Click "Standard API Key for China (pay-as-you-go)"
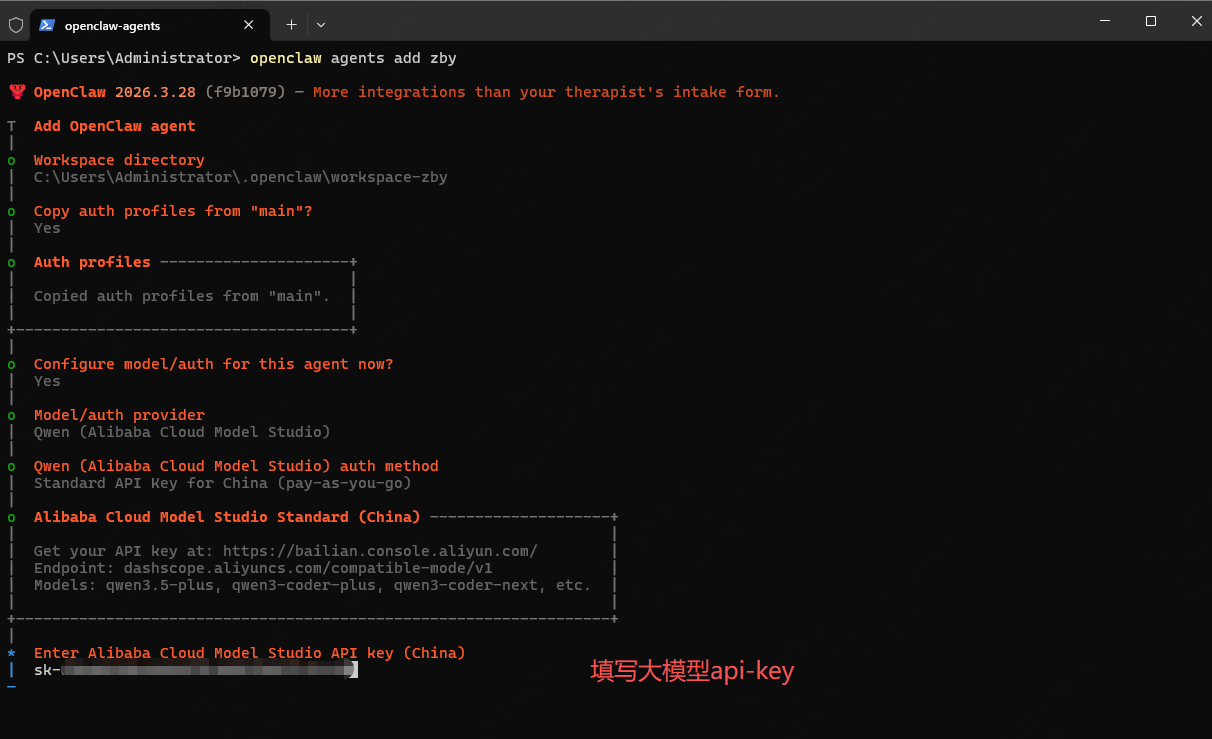 222,483
